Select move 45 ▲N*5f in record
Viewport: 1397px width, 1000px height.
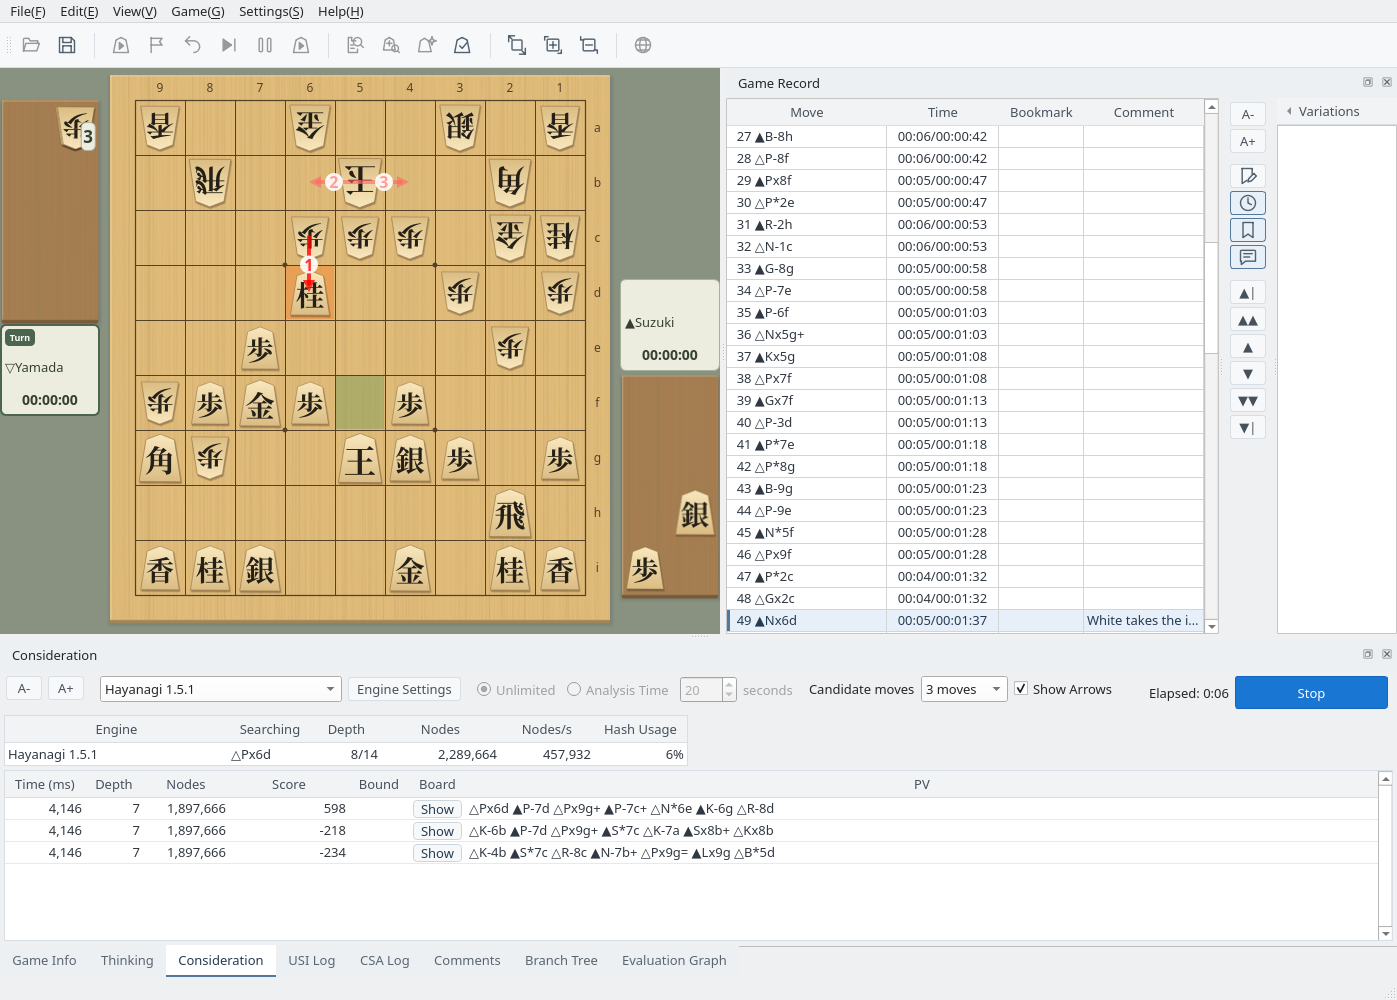966,532
